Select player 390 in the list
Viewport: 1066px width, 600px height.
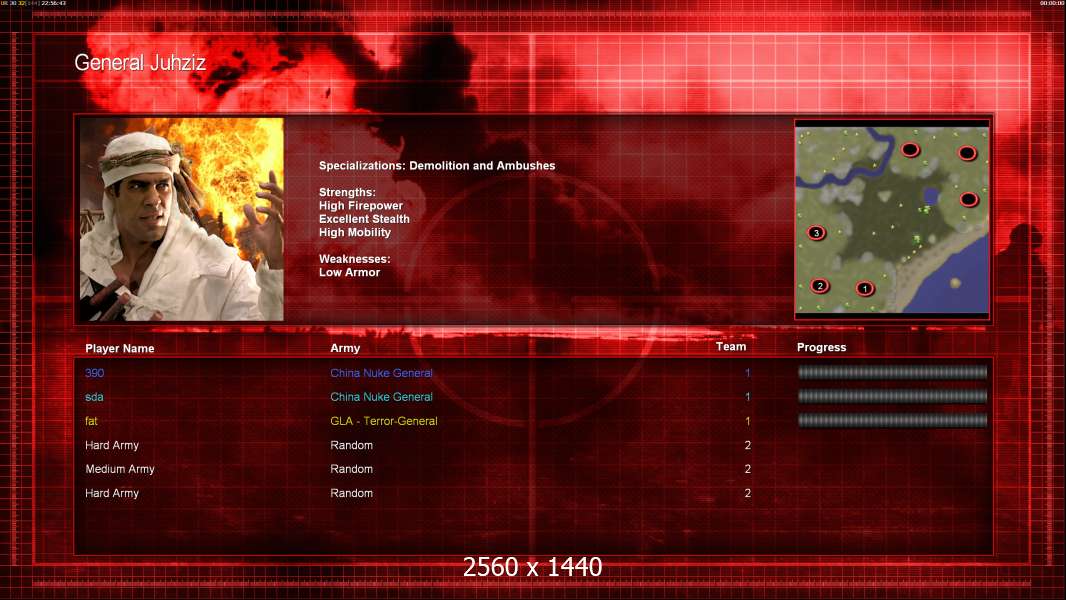coord(94,373)
